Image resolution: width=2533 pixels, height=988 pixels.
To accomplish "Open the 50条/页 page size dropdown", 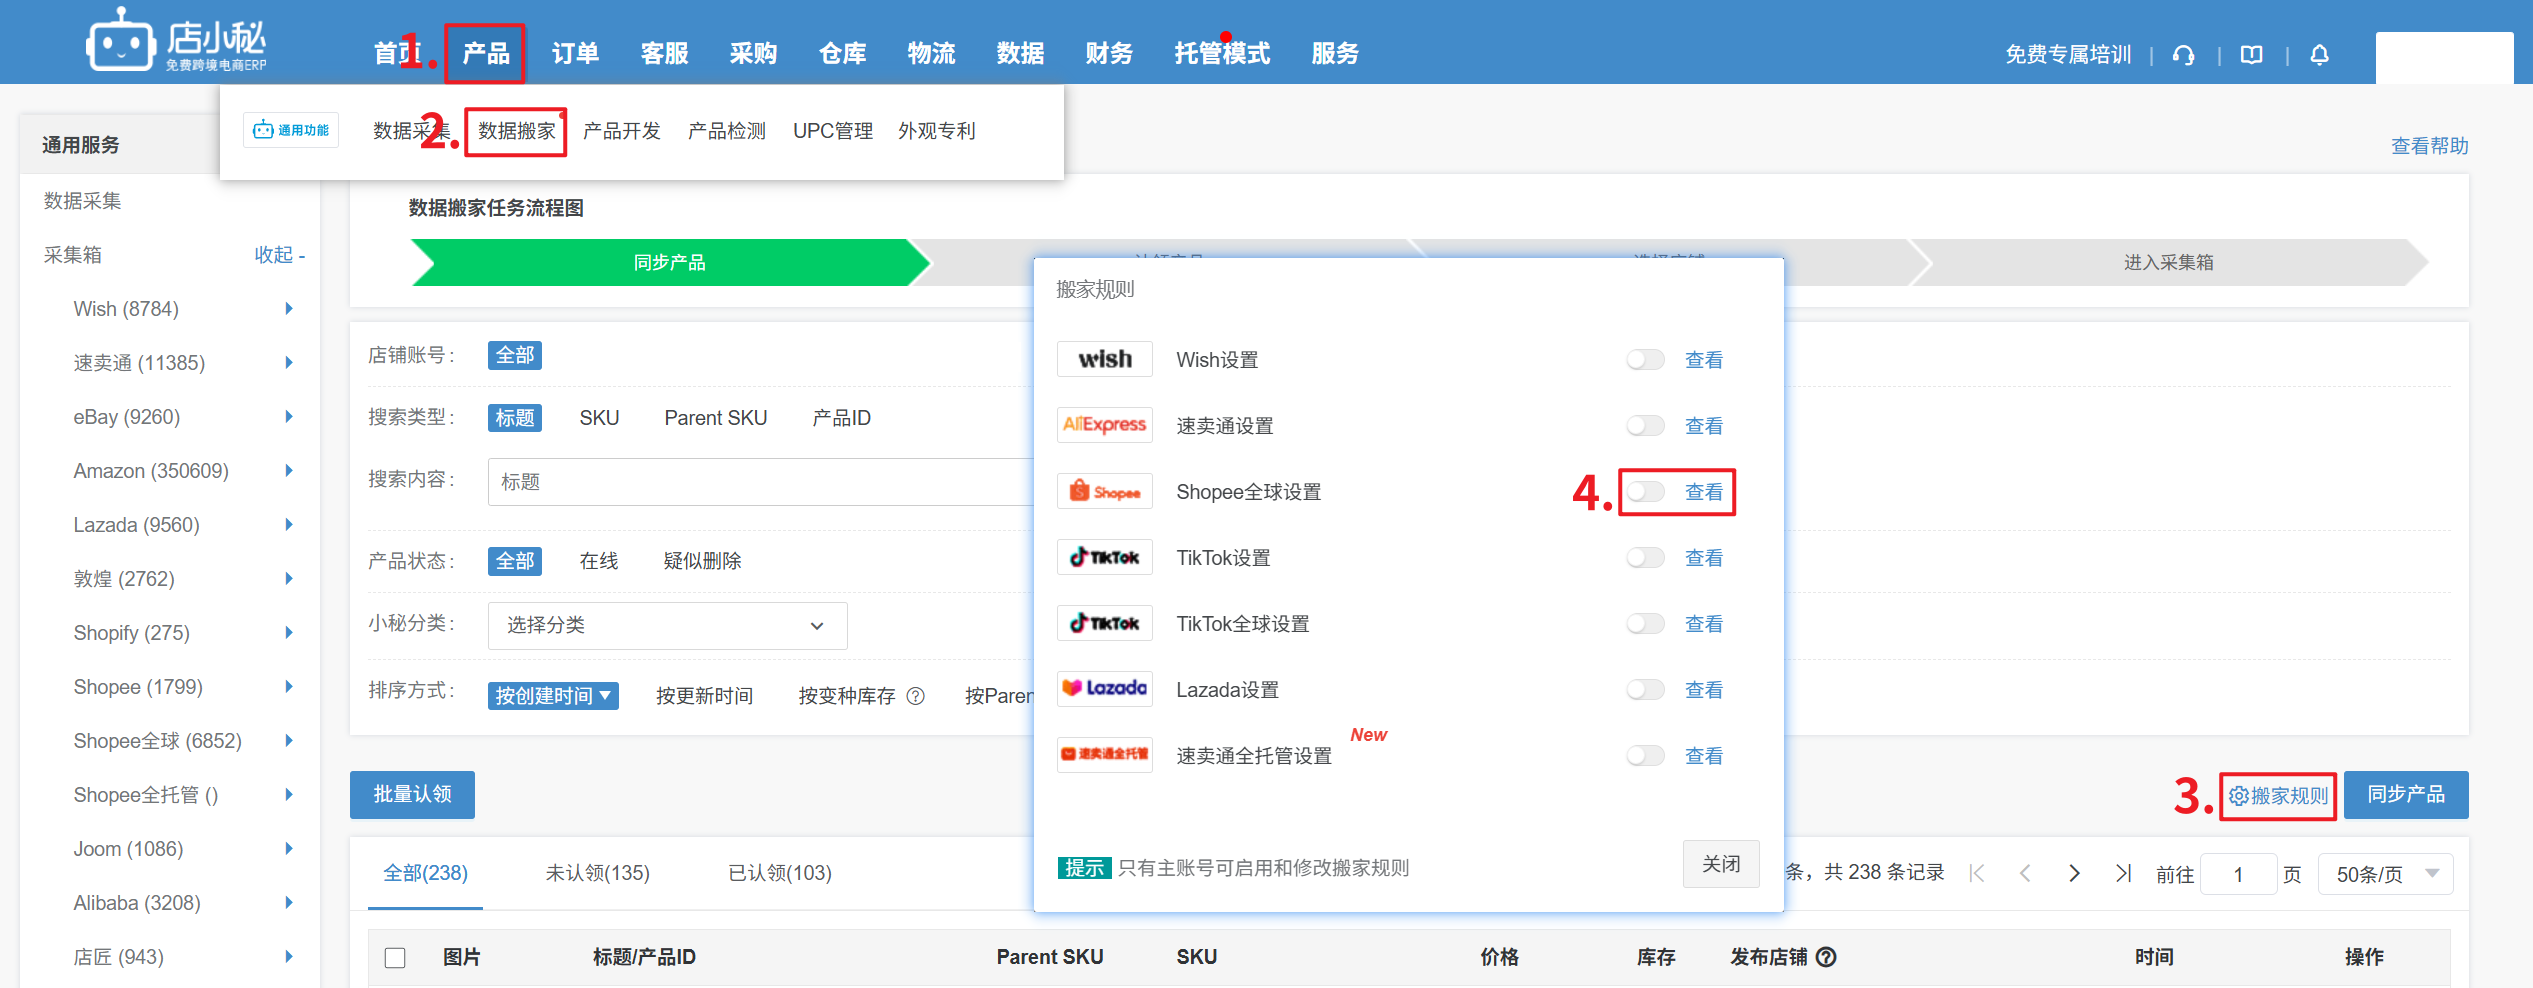I will click(x=2385, y=874).
